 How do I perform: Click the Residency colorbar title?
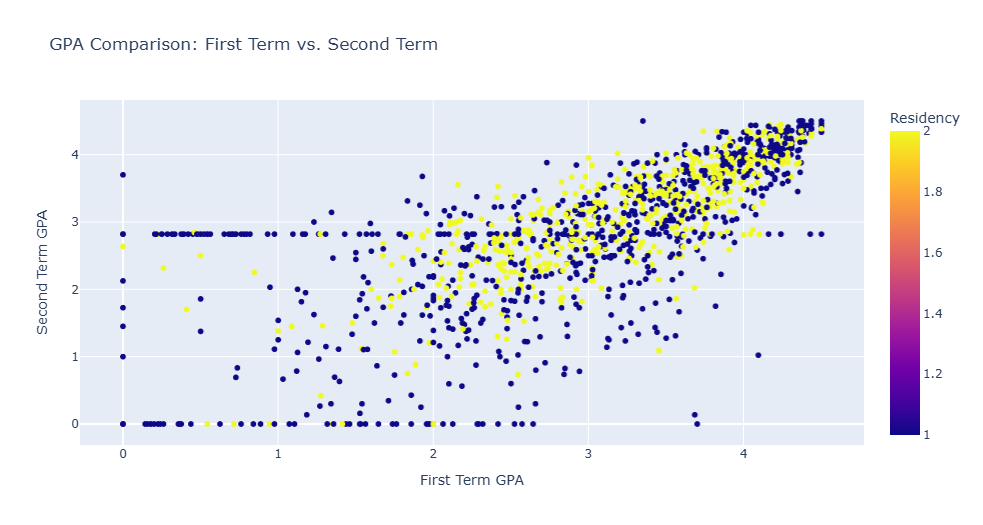tap(924, 118)
